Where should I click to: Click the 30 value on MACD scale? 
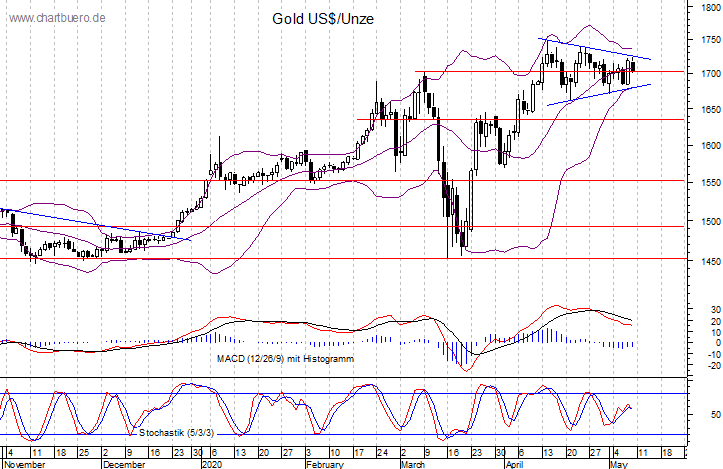[x=716, y=309]
